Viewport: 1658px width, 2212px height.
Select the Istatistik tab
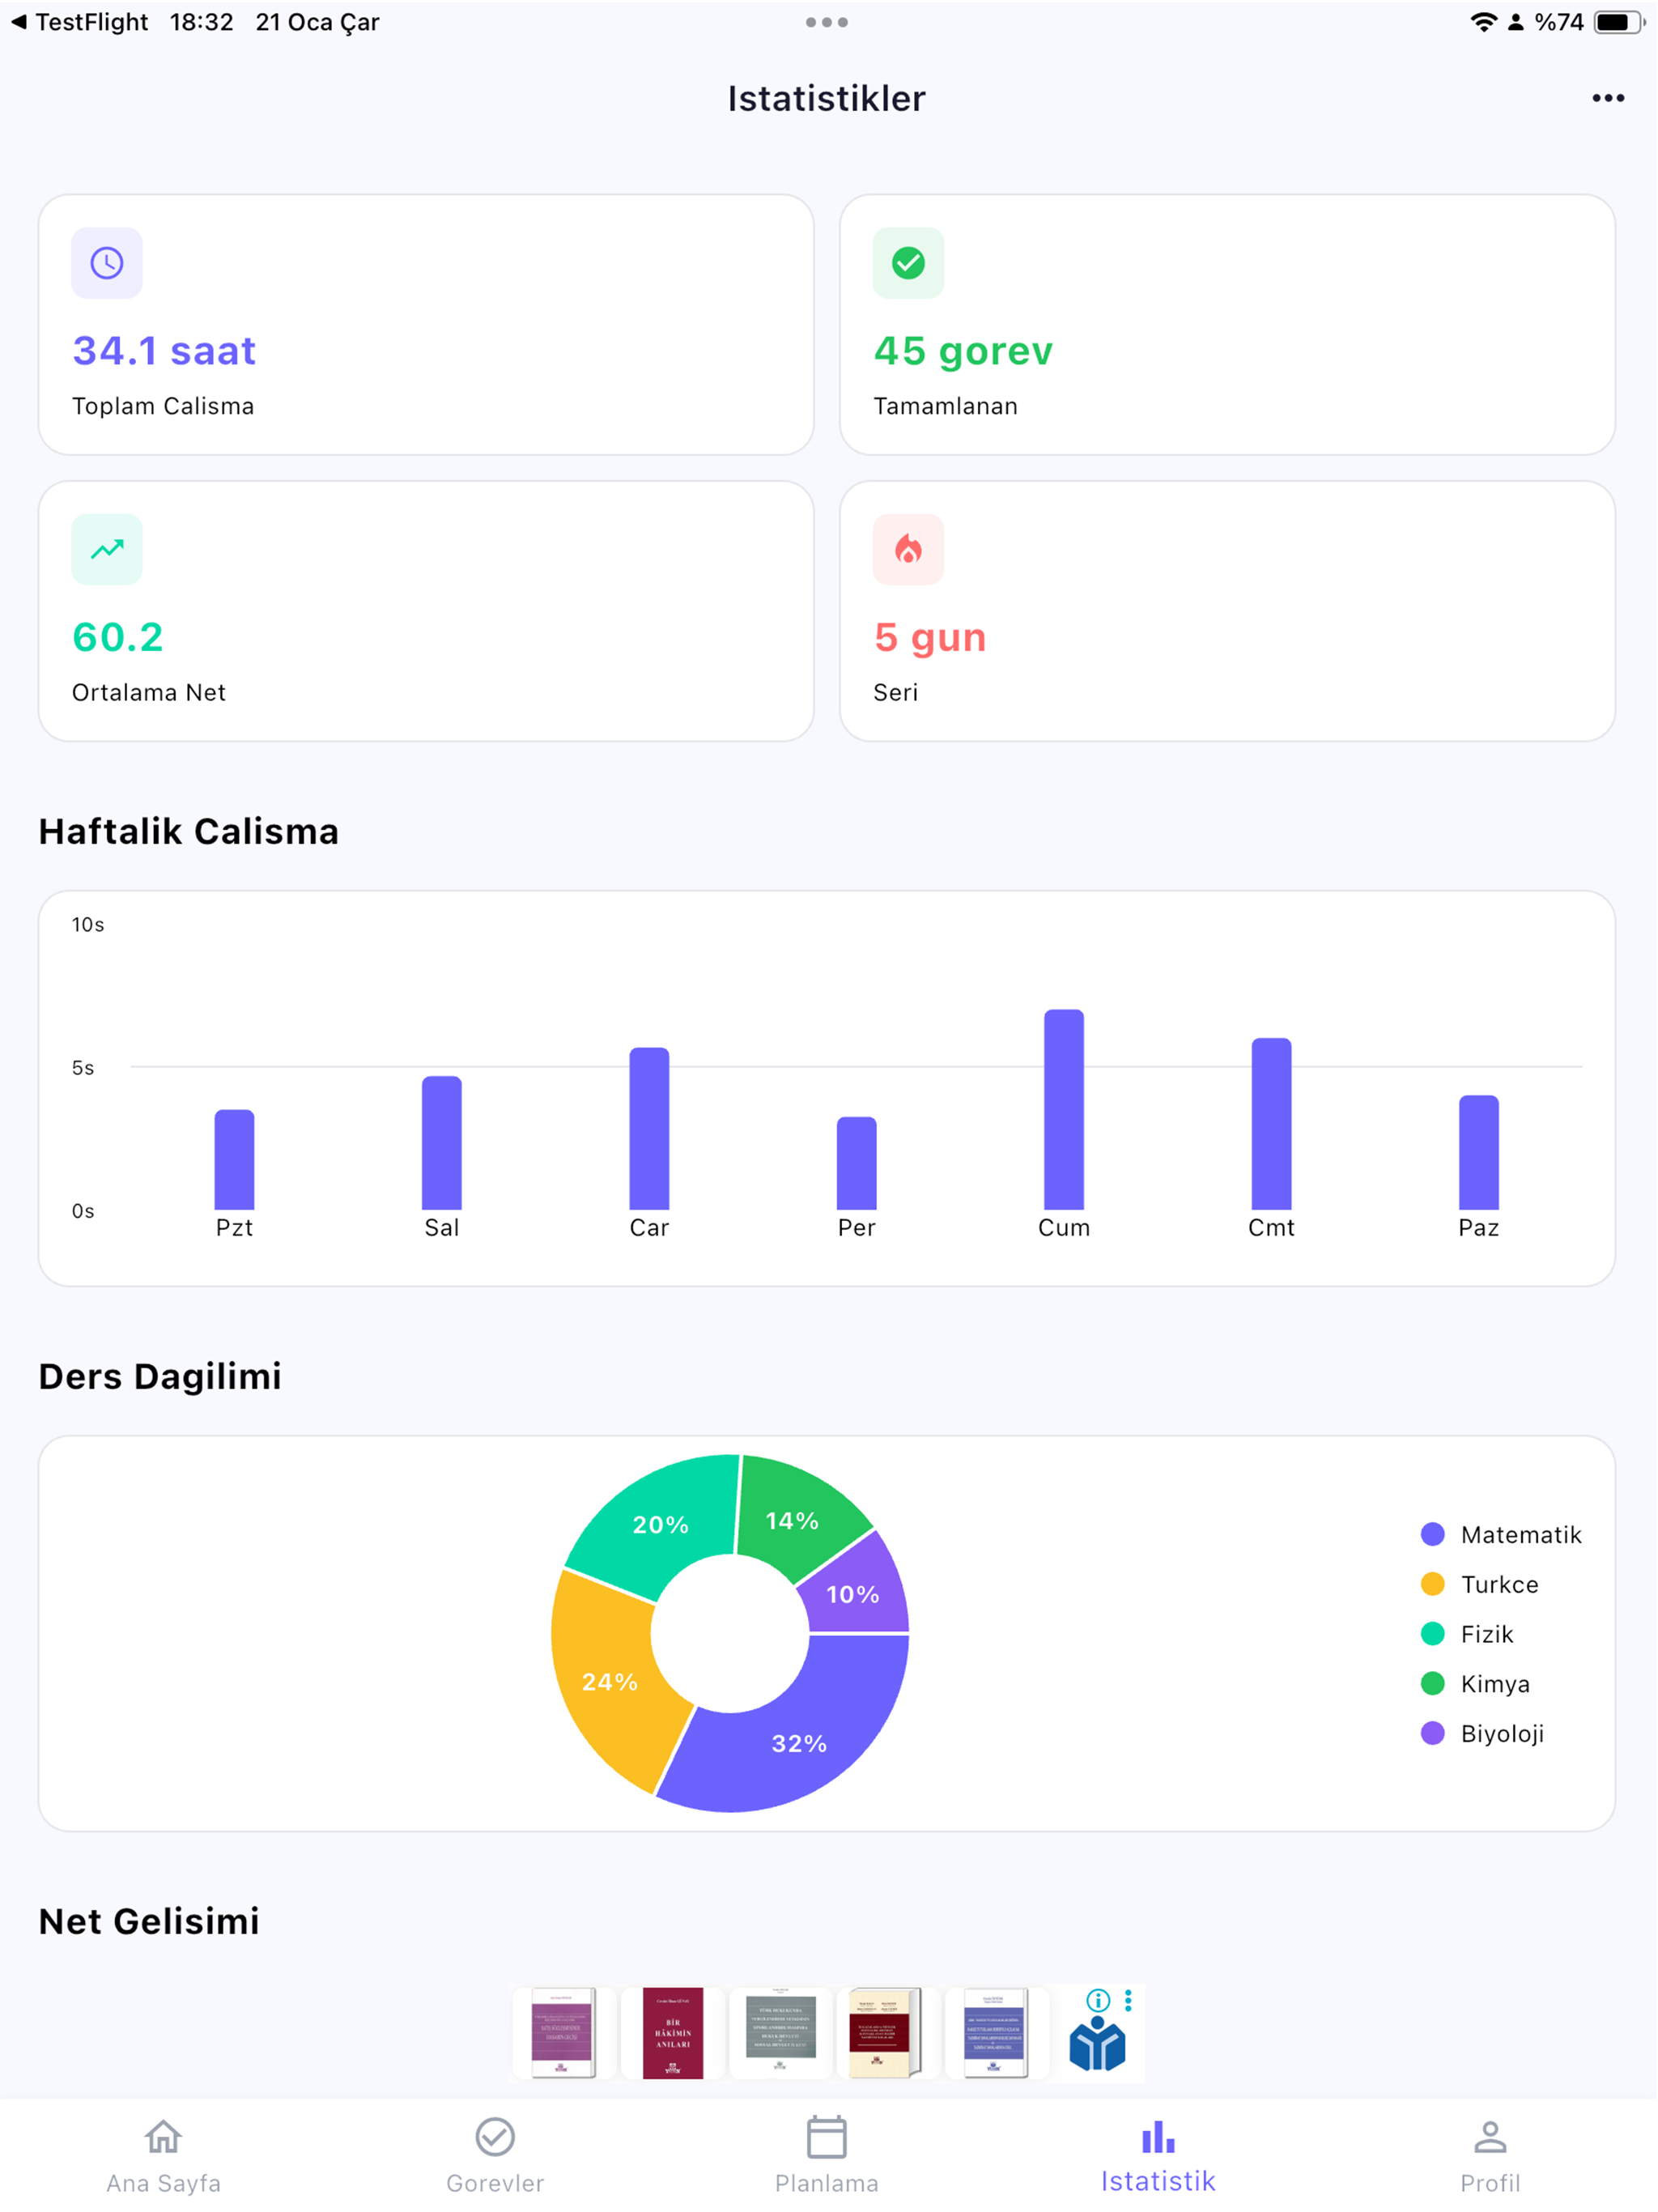pos(1158,2156)
